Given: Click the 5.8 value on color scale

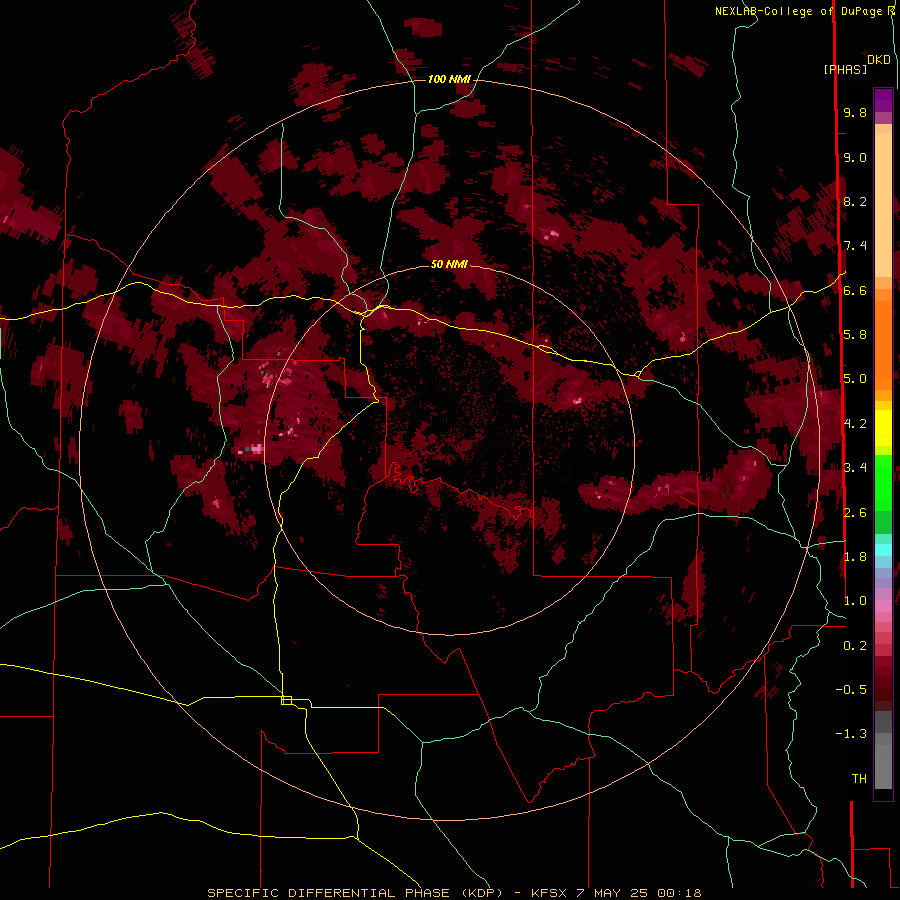Looking at the screenshot, I should 855,334.
